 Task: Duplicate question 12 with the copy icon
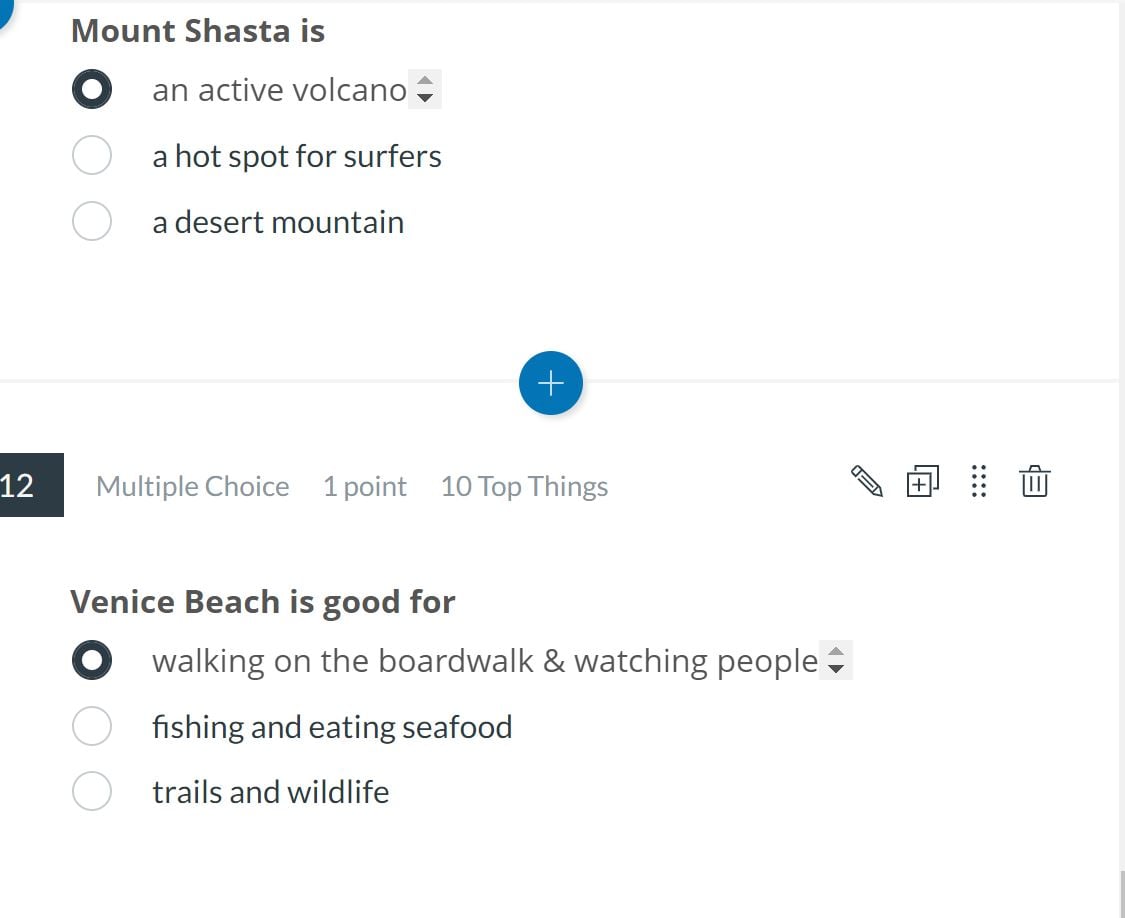(922, 481)
